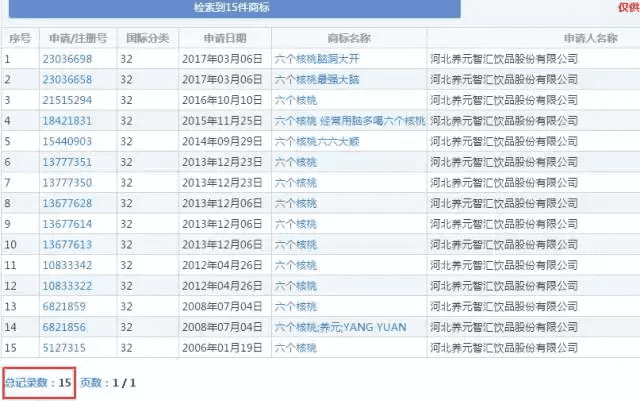The height and width of the screenshot is (404, 640).
Task: Click the 商标名称 column header
Action: click(x=349, y=38)
